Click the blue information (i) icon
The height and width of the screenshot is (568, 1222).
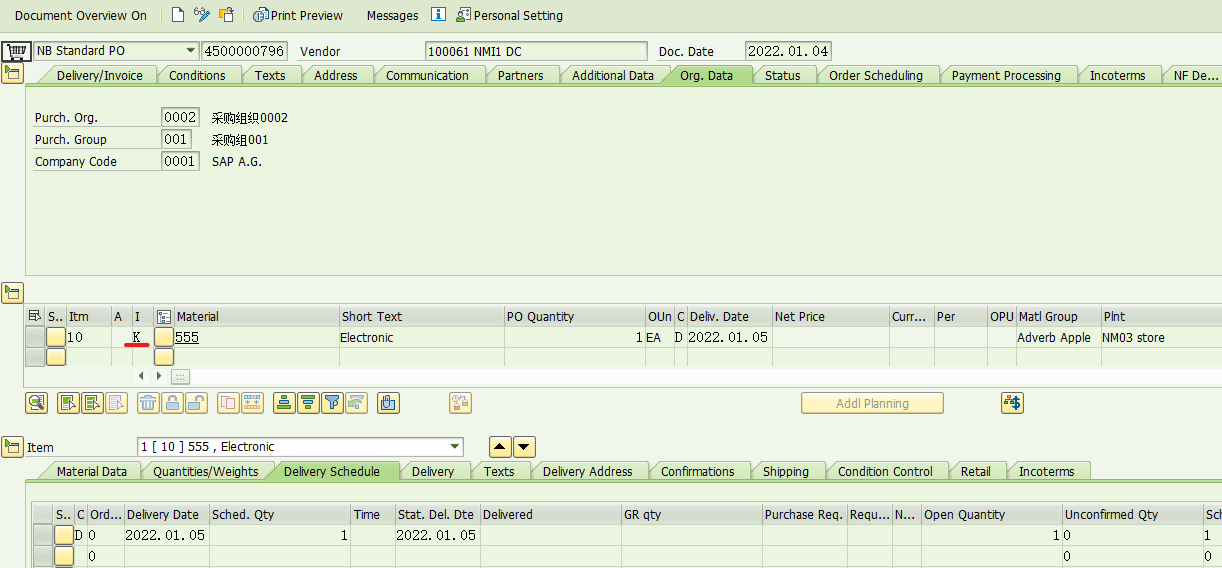(438, 15)
